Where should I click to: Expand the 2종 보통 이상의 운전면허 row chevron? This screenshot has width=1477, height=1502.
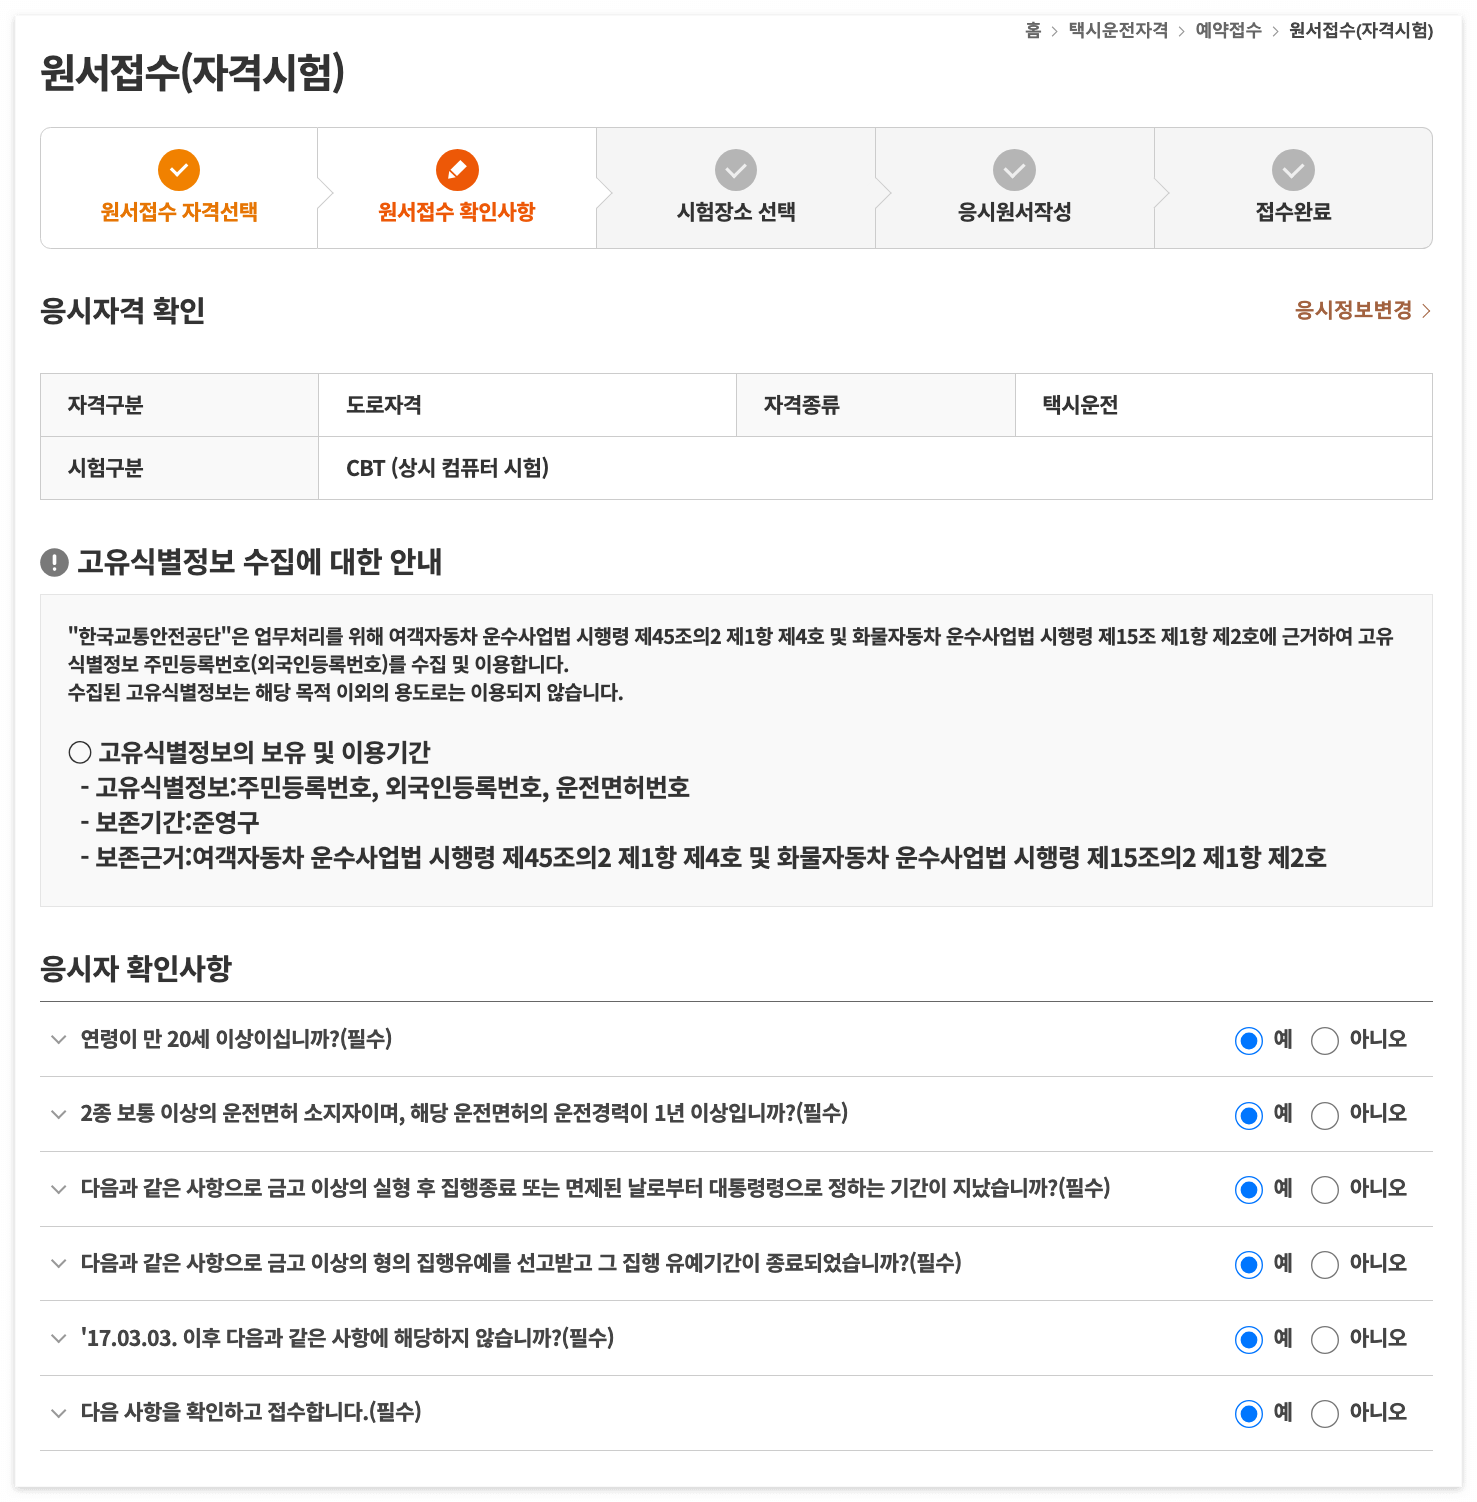pyautogui.click(x=58, y=1114)
